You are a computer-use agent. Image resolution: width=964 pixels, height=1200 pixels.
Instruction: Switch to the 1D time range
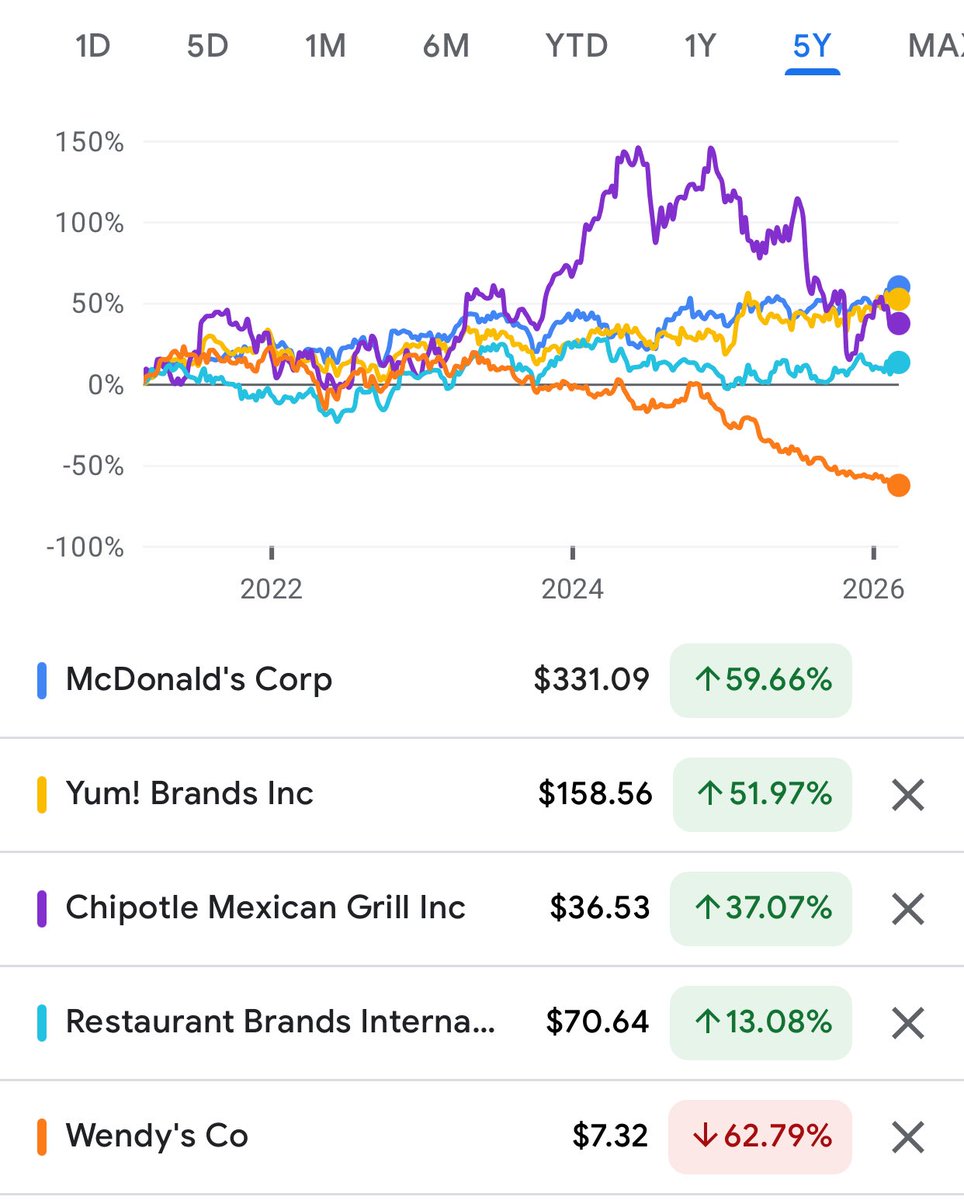pyautogui.click(x=93, y=46)
